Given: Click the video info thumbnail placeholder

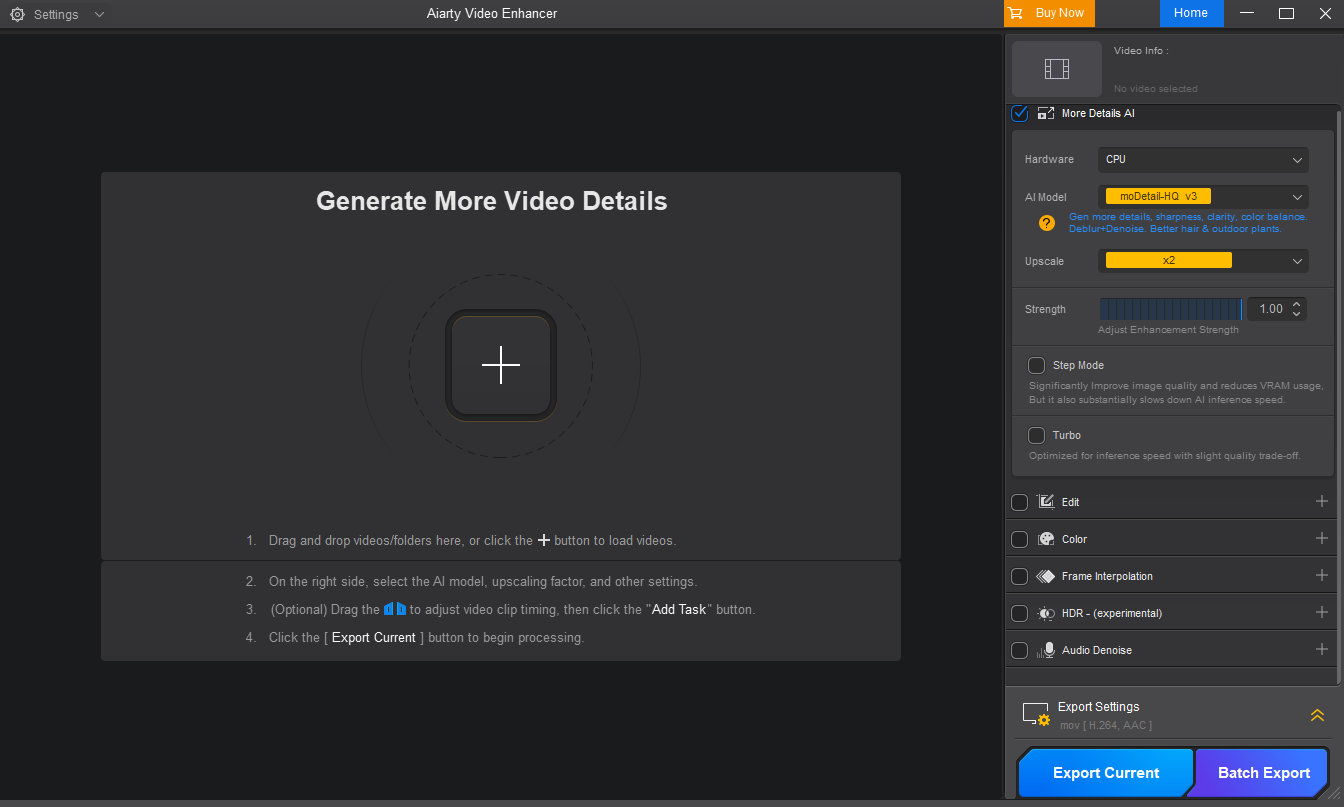Looking at the screenshot, I should click(x=1056, y=68).
